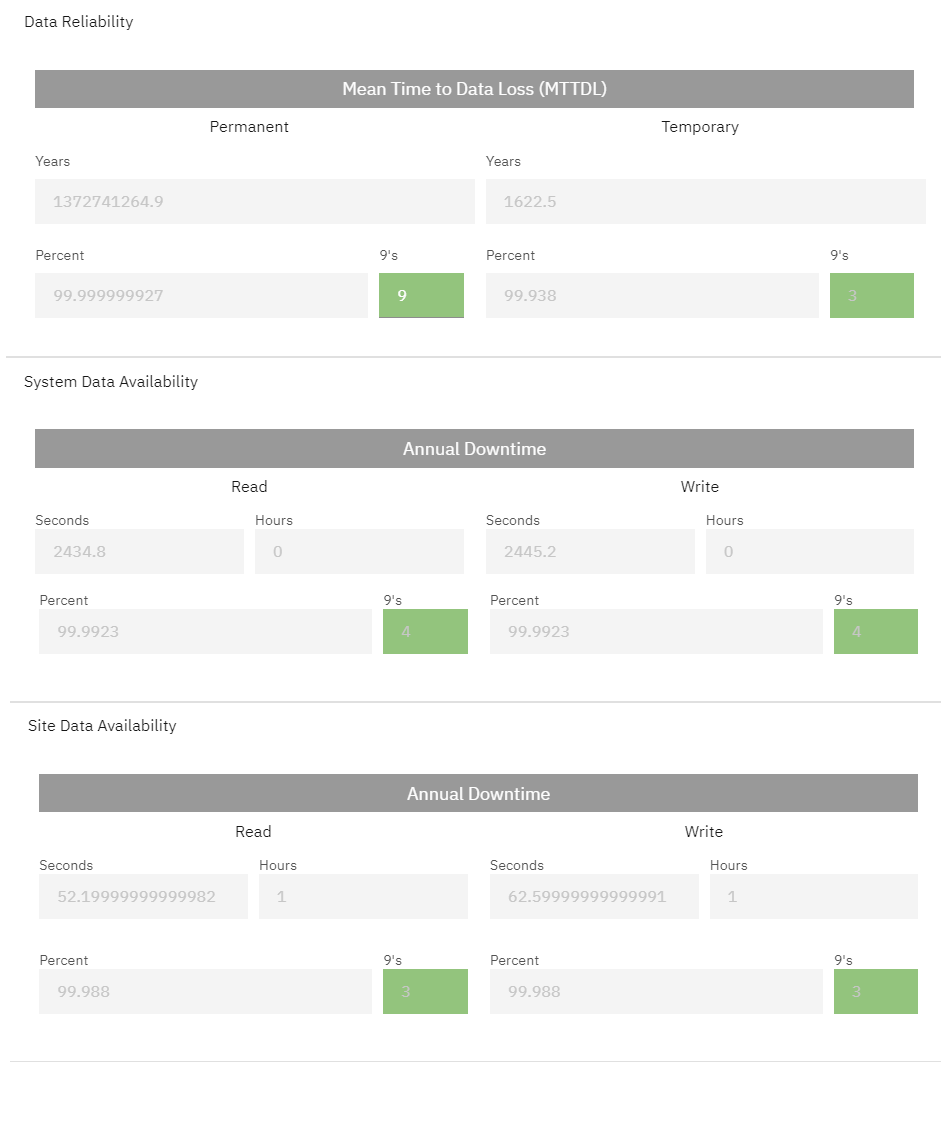Click Site Read Hours field
This screenshot has width=941, height=1124.
[x=363, y=896]
